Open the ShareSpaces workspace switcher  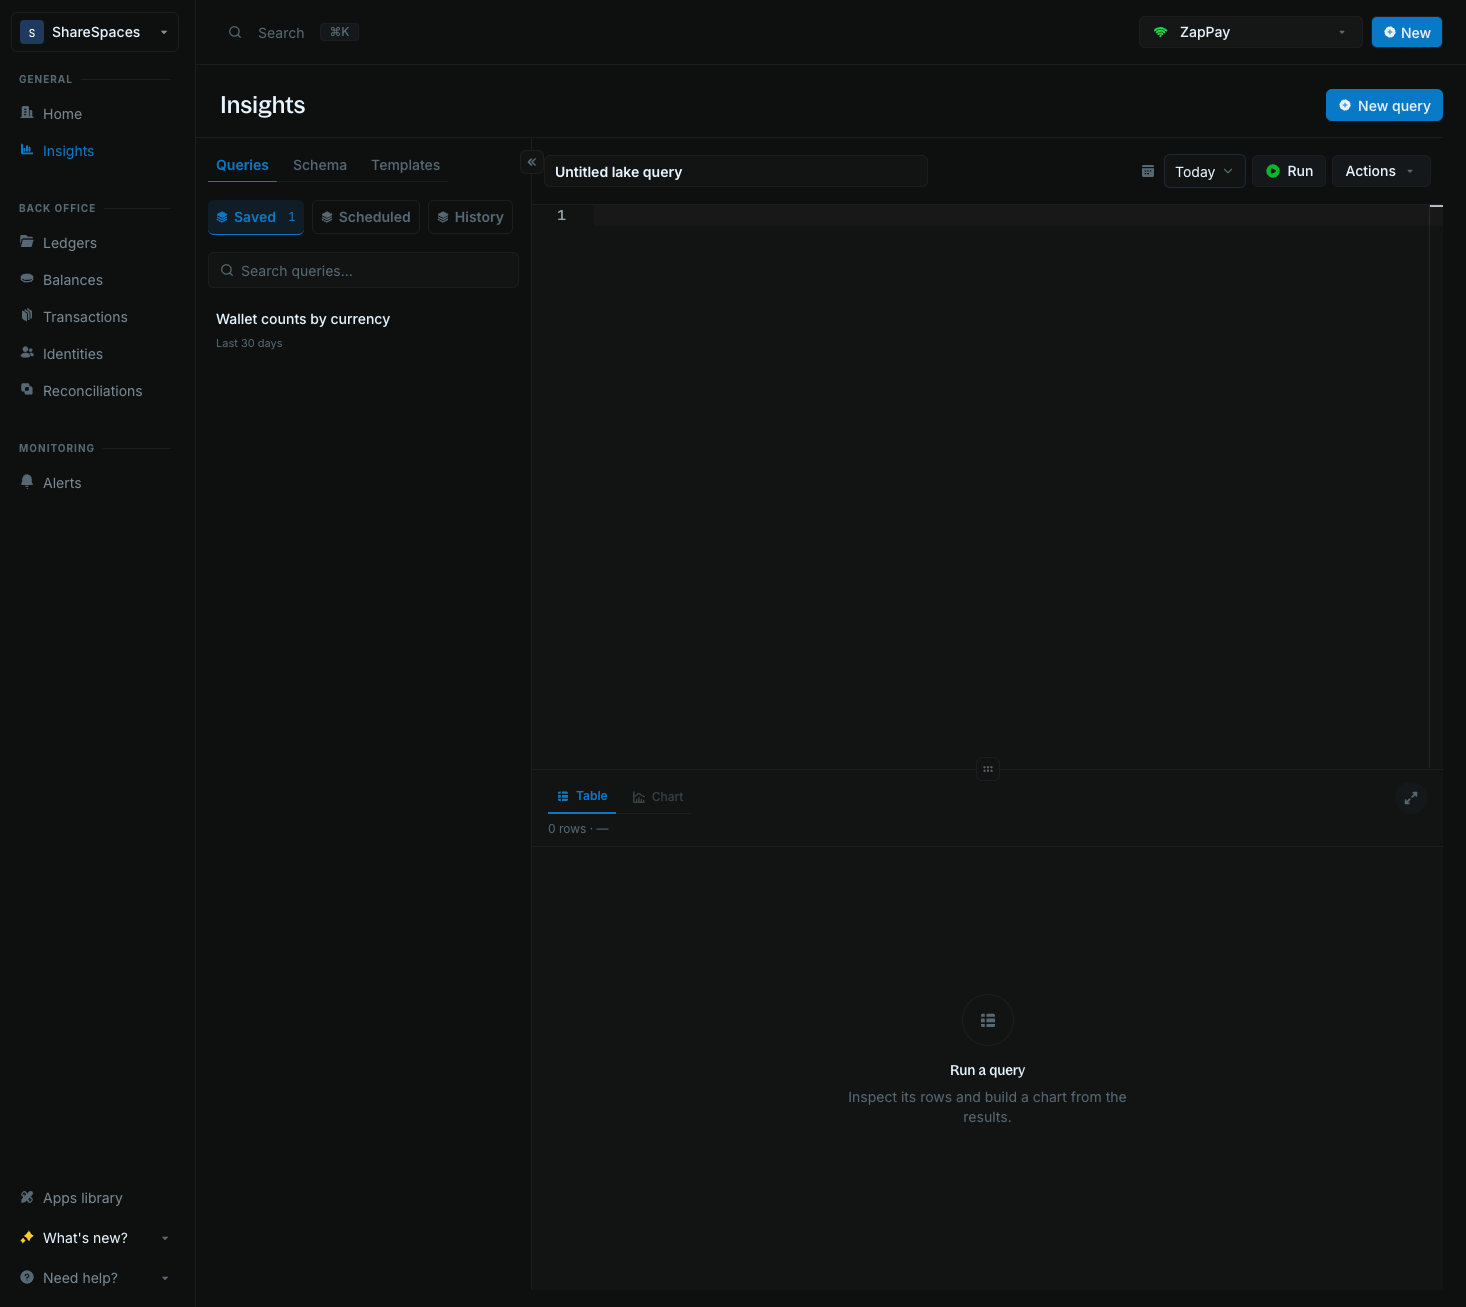(95, 32)
